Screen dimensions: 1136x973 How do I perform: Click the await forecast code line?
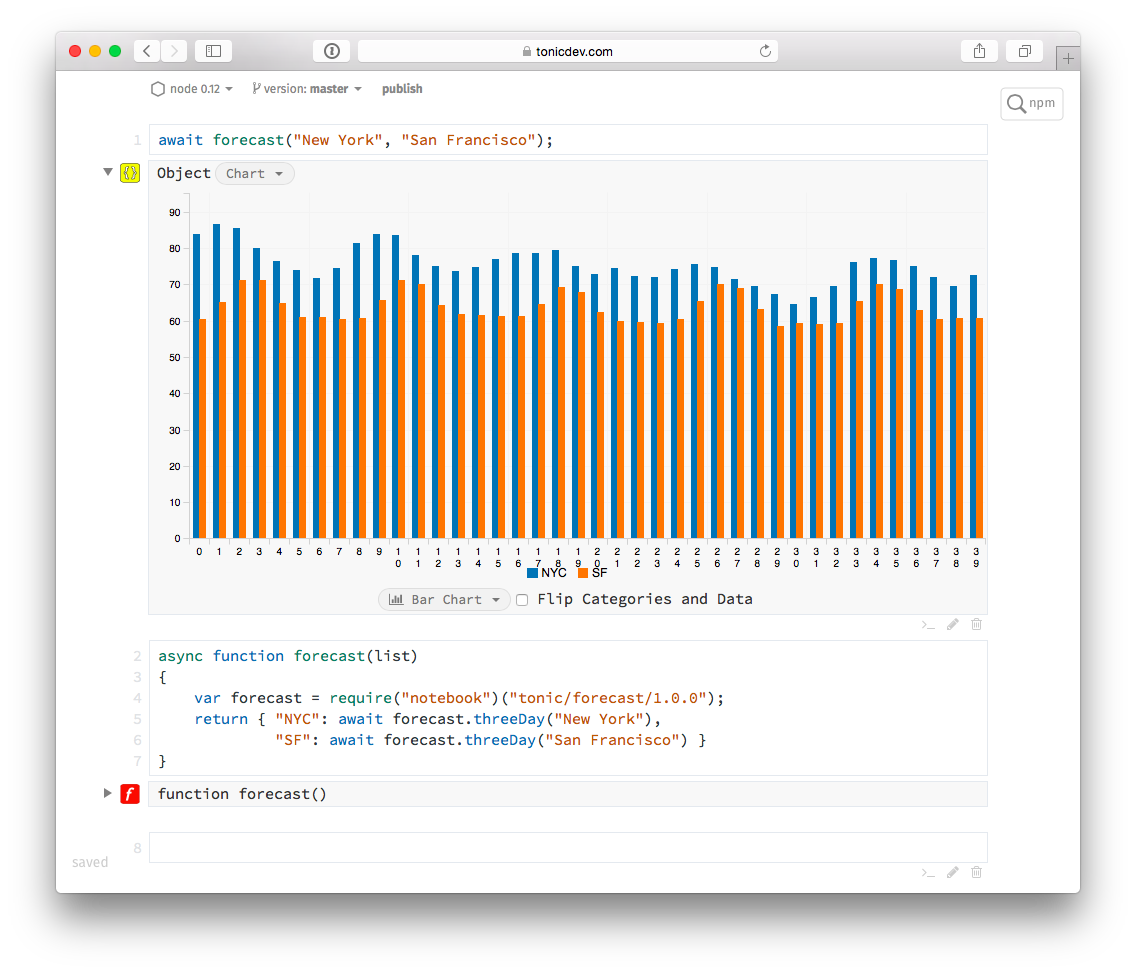[568, 140]
